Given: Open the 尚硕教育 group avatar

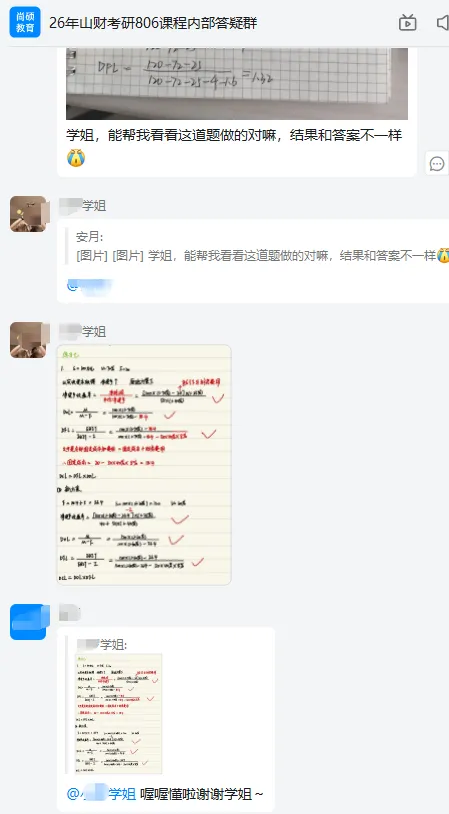Looking at the screenshot, I should click(25, 23).
